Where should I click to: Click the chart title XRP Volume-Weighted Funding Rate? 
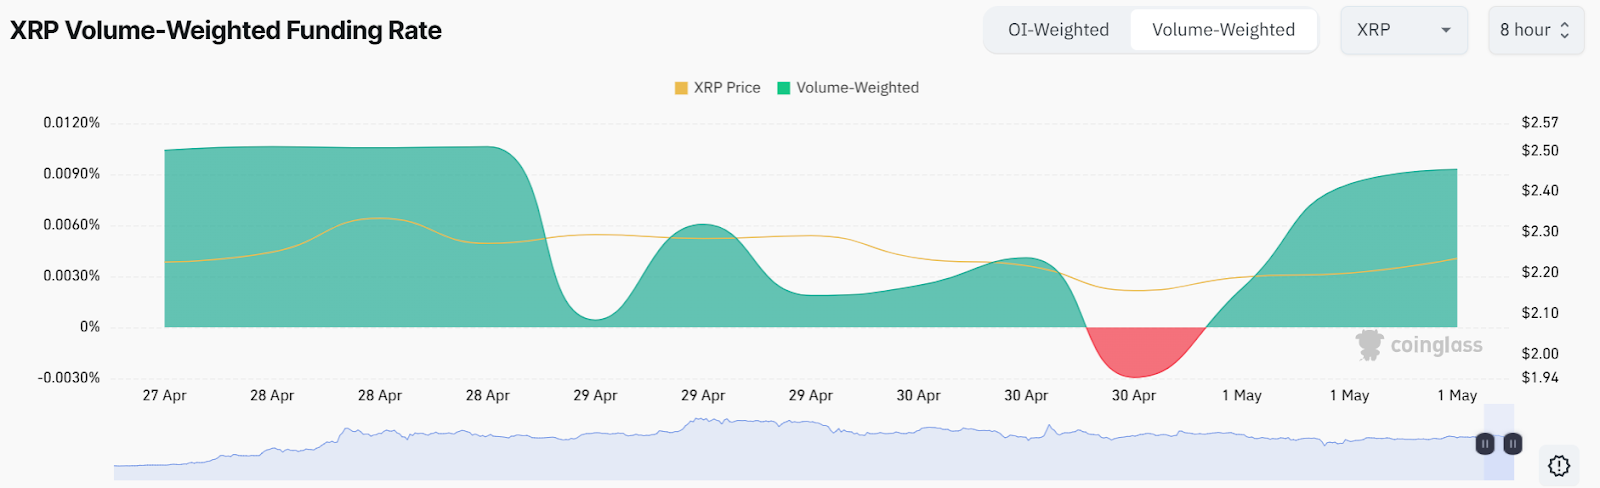226,31
